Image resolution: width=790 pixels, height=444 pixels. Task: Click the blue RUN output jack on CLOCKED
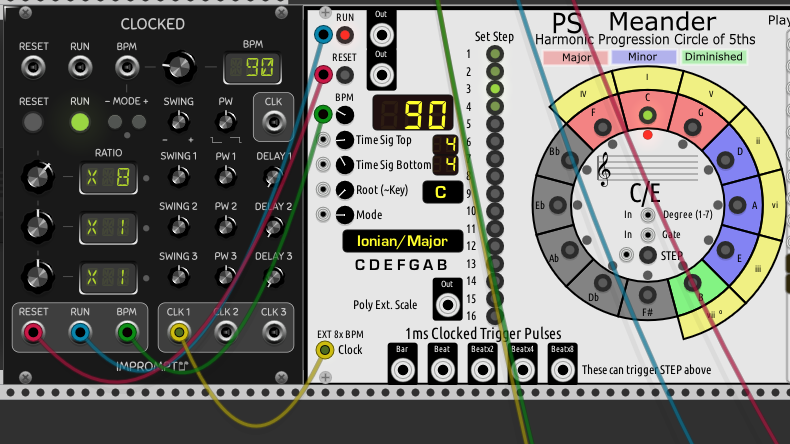tap(80, 332)
